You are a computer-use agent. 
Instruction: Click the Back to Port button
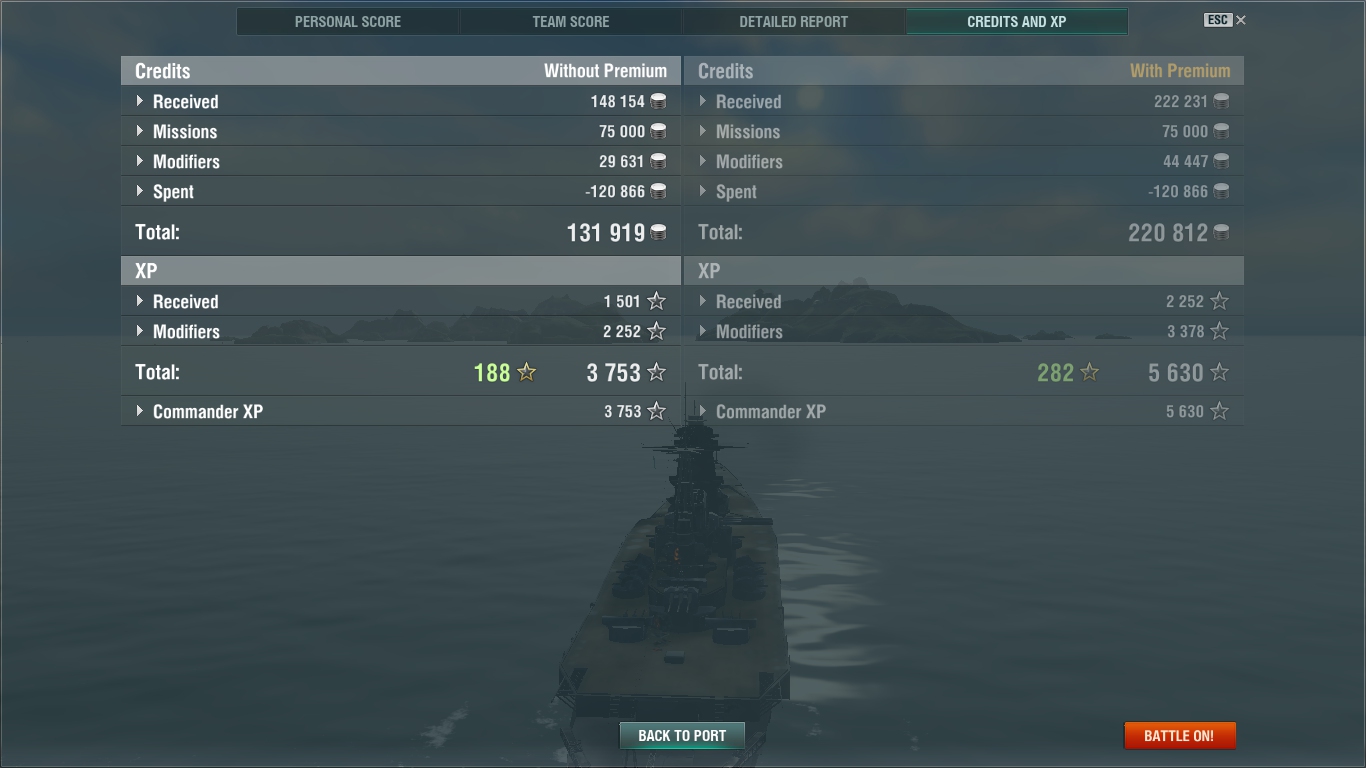click(682, 735)
